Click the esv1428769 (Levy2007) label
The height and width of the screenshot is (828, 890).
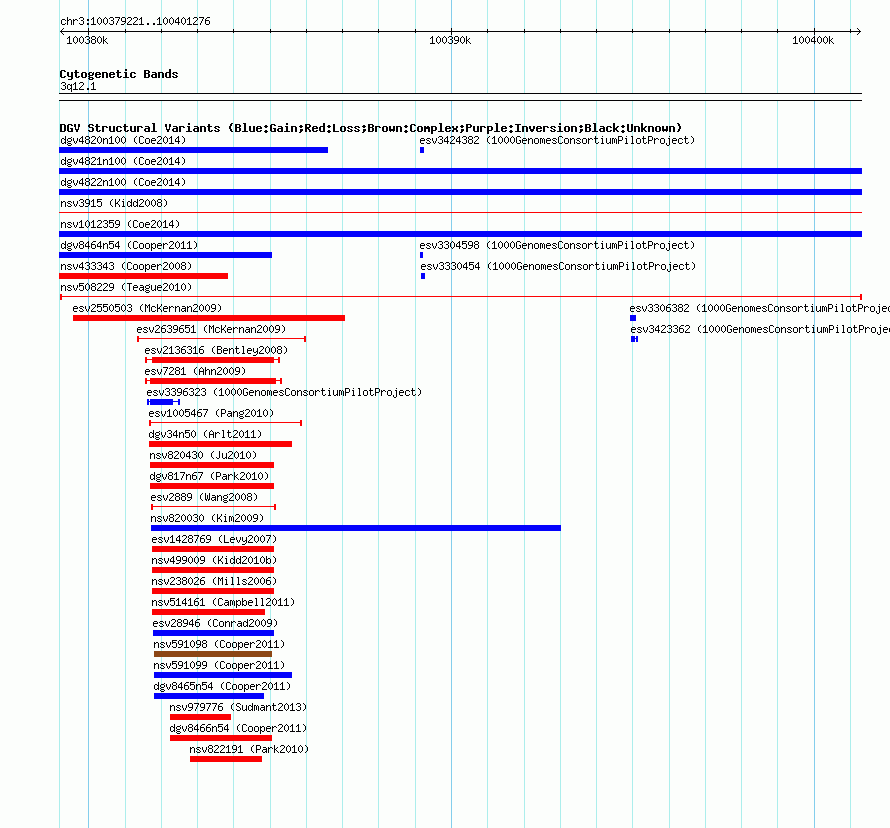(214, 539)
